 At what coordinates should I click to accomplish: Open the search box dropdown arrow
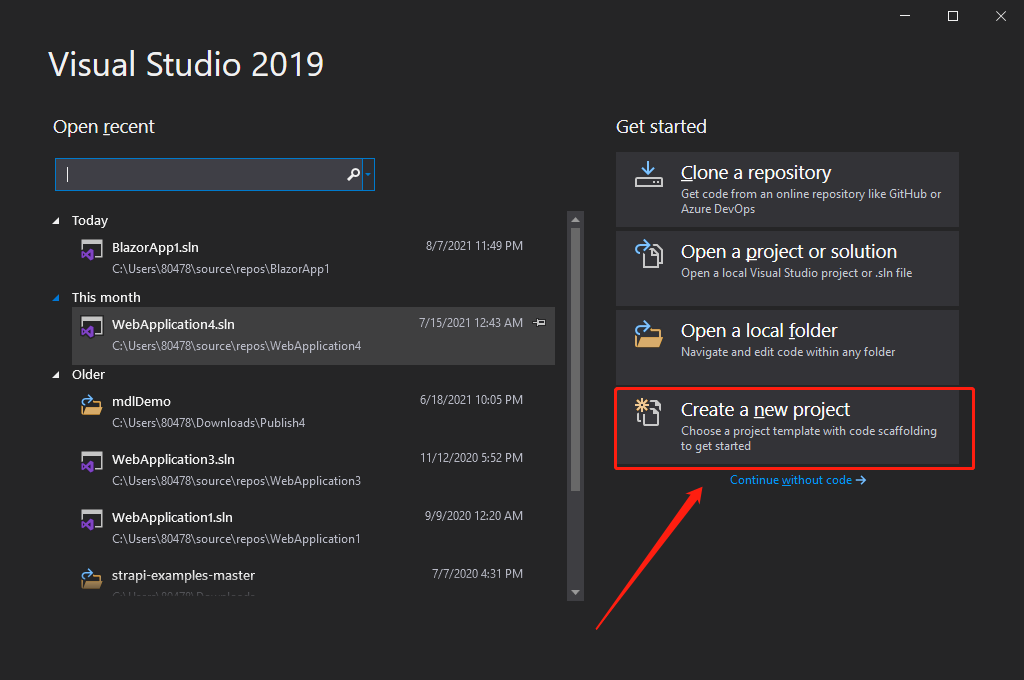tap(368, 174)
